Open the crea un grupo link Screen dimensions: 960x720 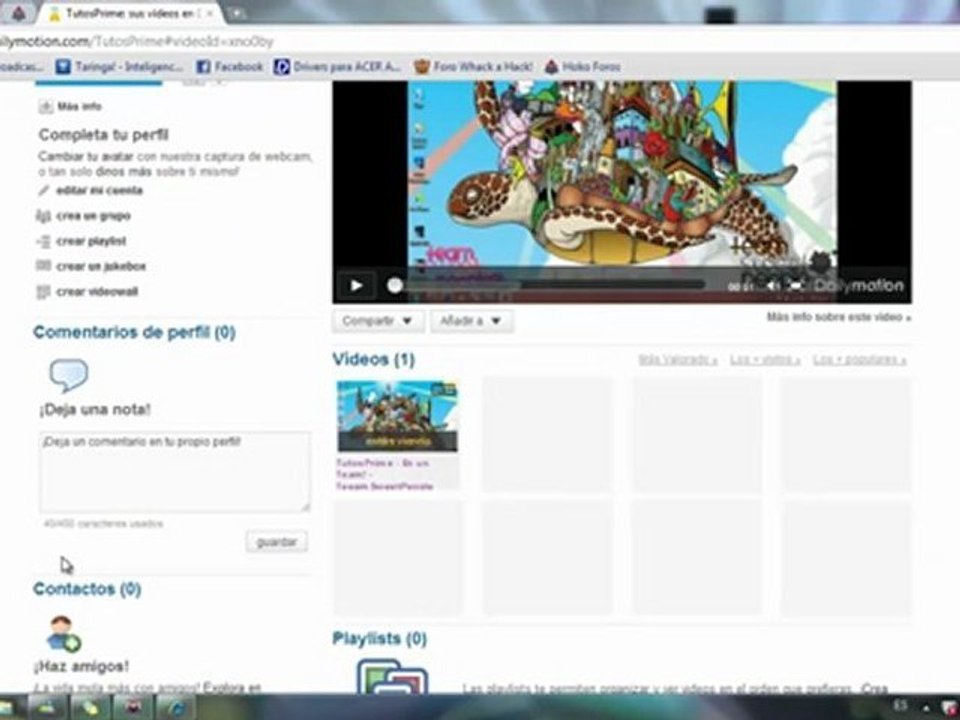93,216
